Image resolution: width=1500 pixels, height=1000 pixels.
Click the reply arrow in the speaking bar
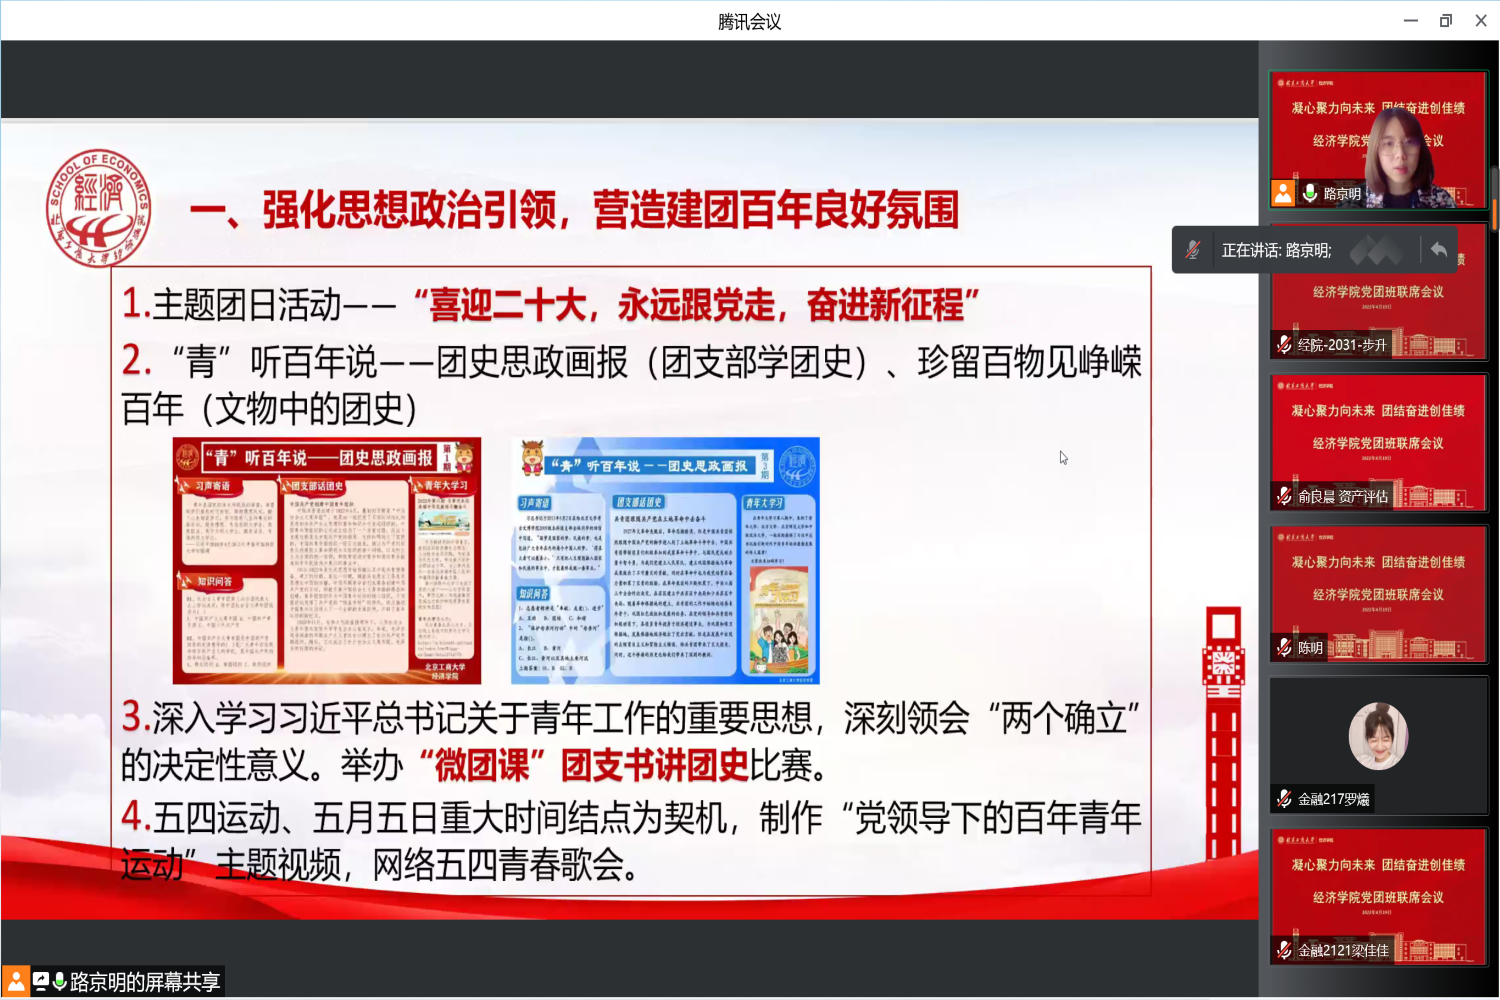click(1438, 250)
